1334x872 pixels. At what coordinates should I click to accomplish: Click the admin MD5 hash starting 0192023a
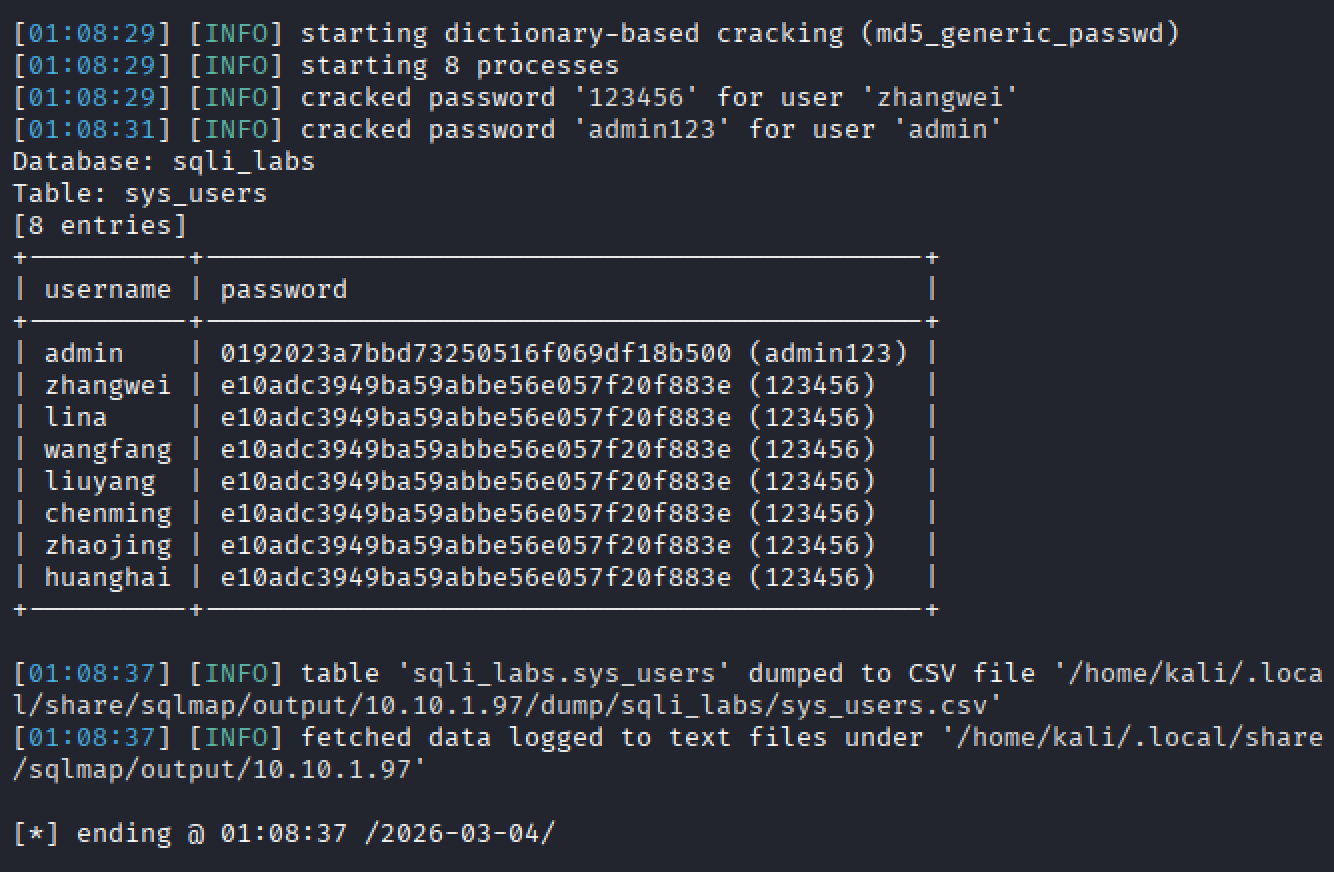pyautogui.click(x=476, y=353)
